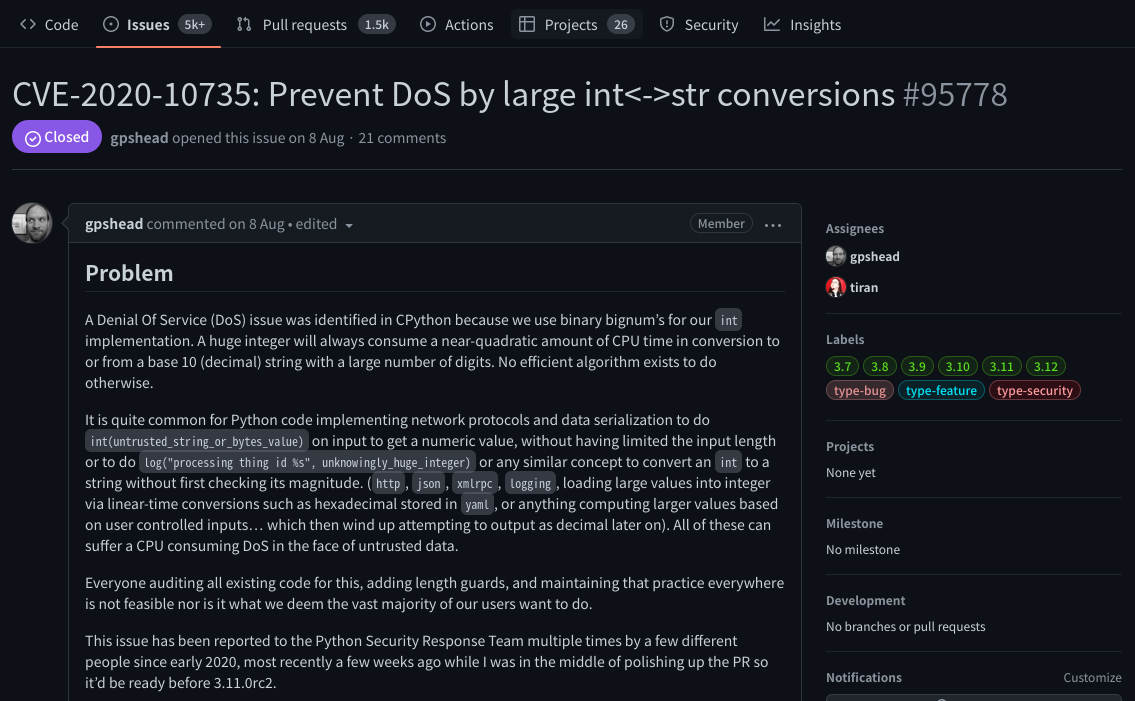Screen dimensions: 1135x701
Task: Select the 3.10 label
Action: click(x=958, y=366)
